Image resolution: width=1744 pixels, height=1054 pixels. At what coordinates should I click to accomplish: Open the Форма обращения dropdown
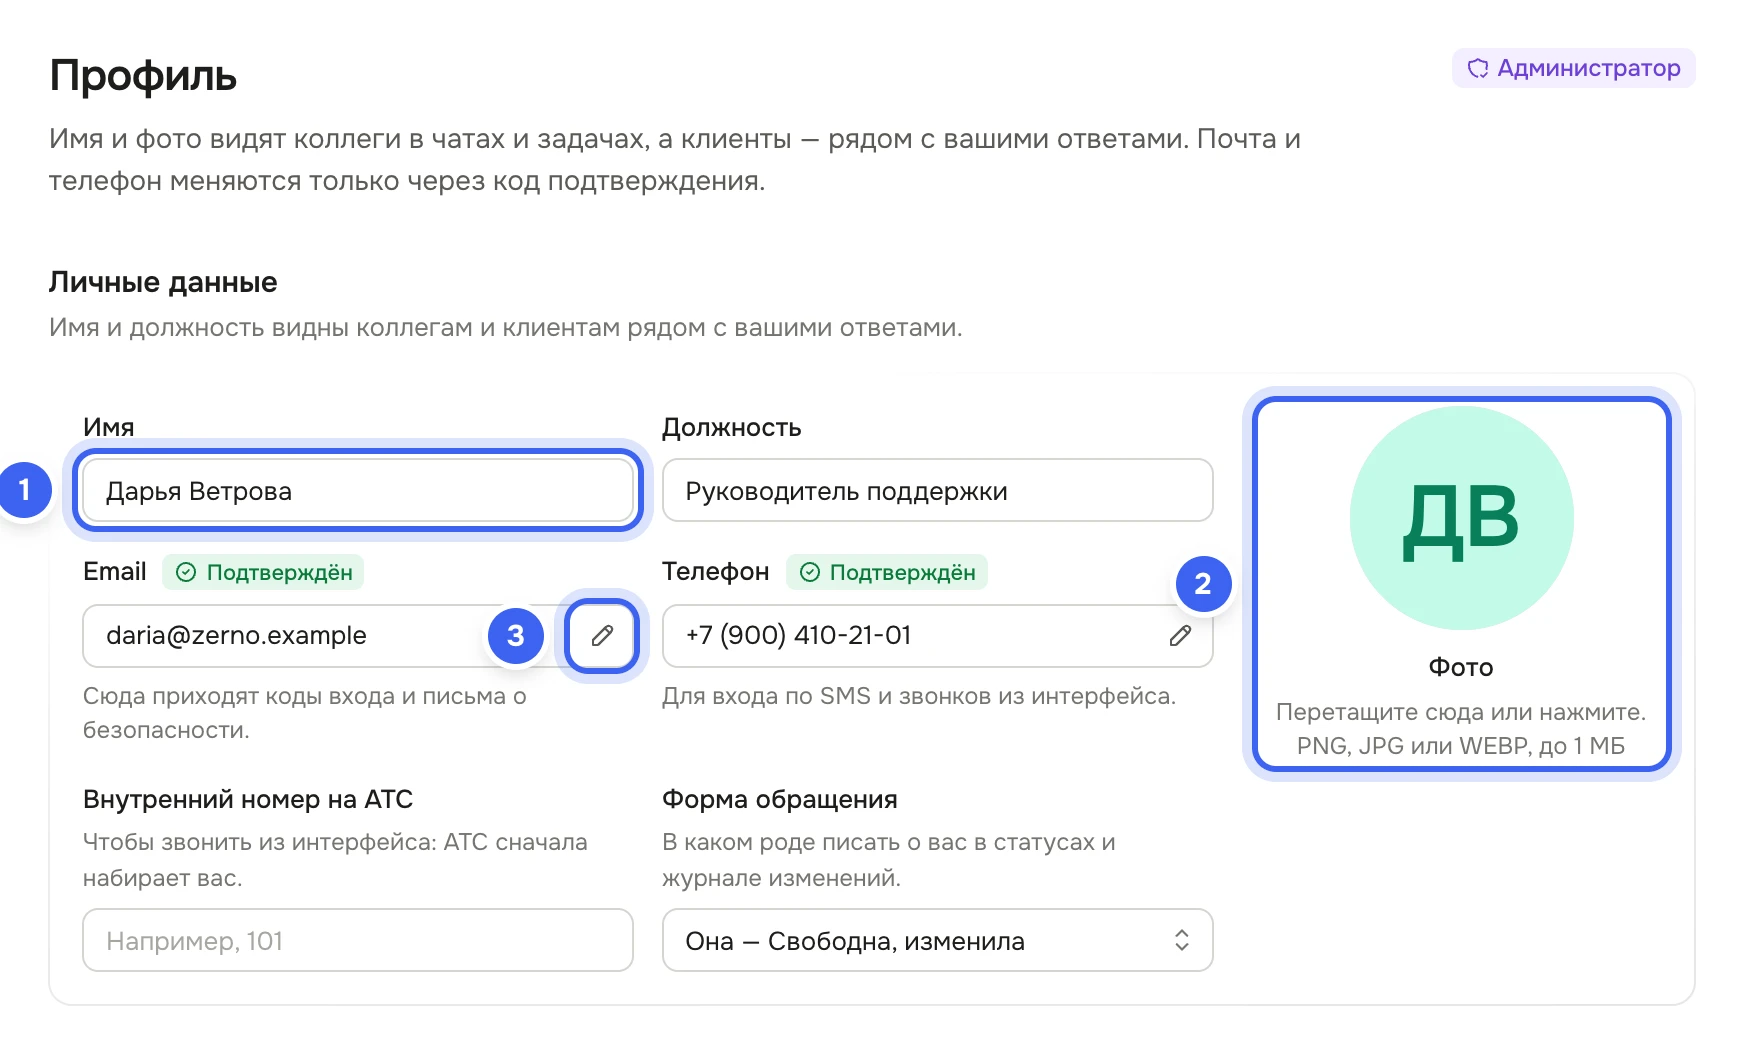pos(938,940)
